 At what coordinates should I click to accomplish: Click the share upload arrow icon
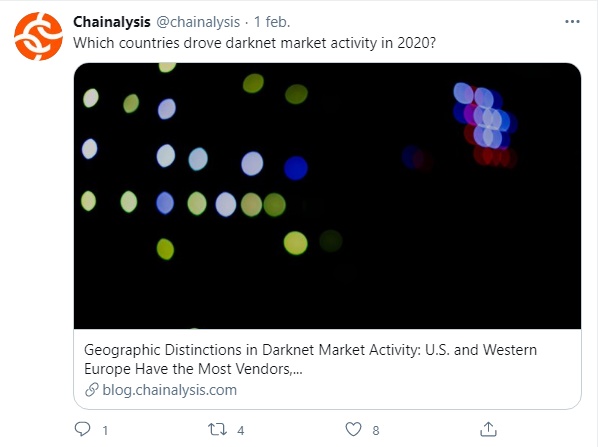(x=488, y=429)
